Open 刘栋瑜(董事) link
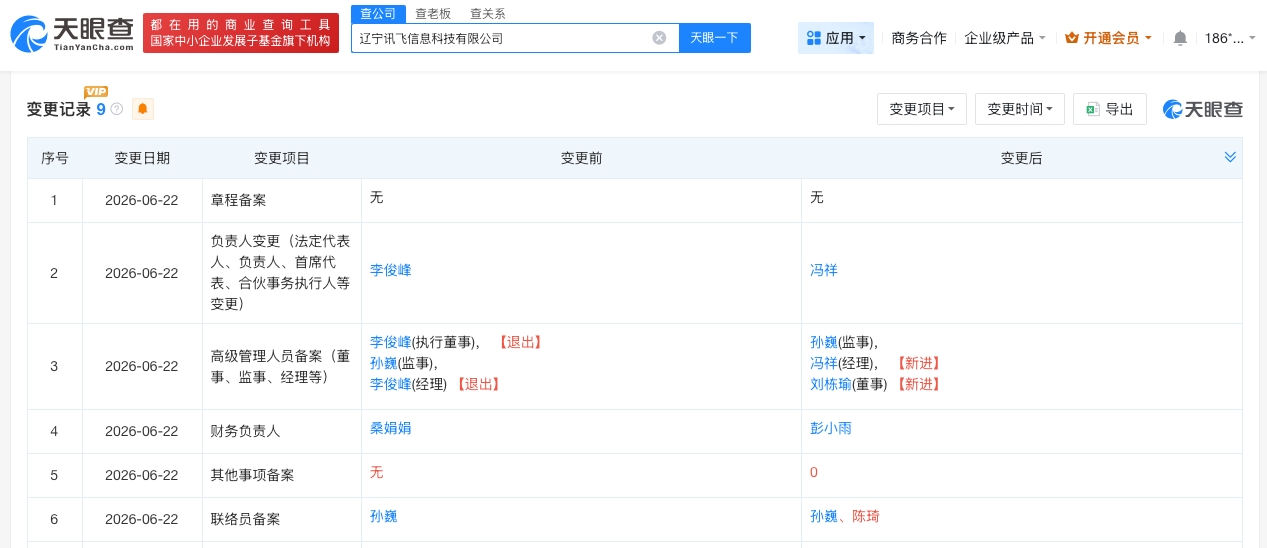The width and height of the screenshot is (1267, 548). click(x=831, y=384)
